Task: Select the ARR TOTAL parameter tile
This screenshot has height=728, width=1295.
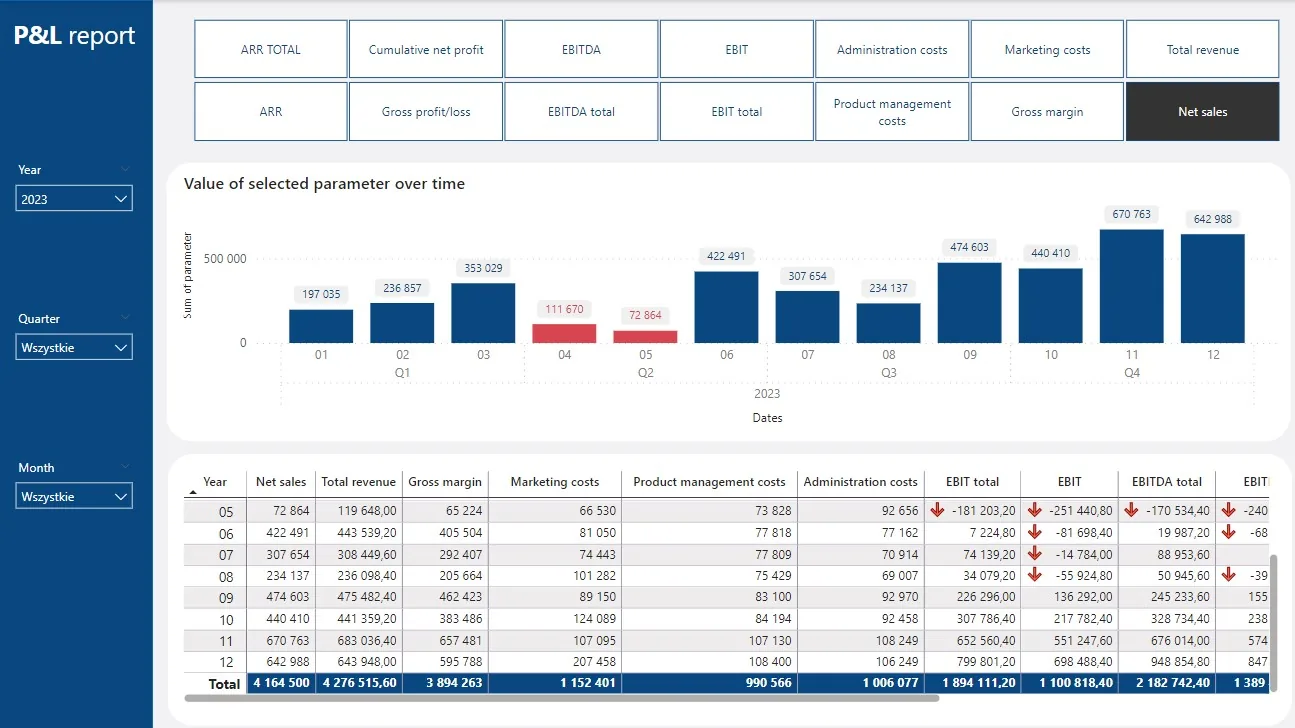Action: 271,49
